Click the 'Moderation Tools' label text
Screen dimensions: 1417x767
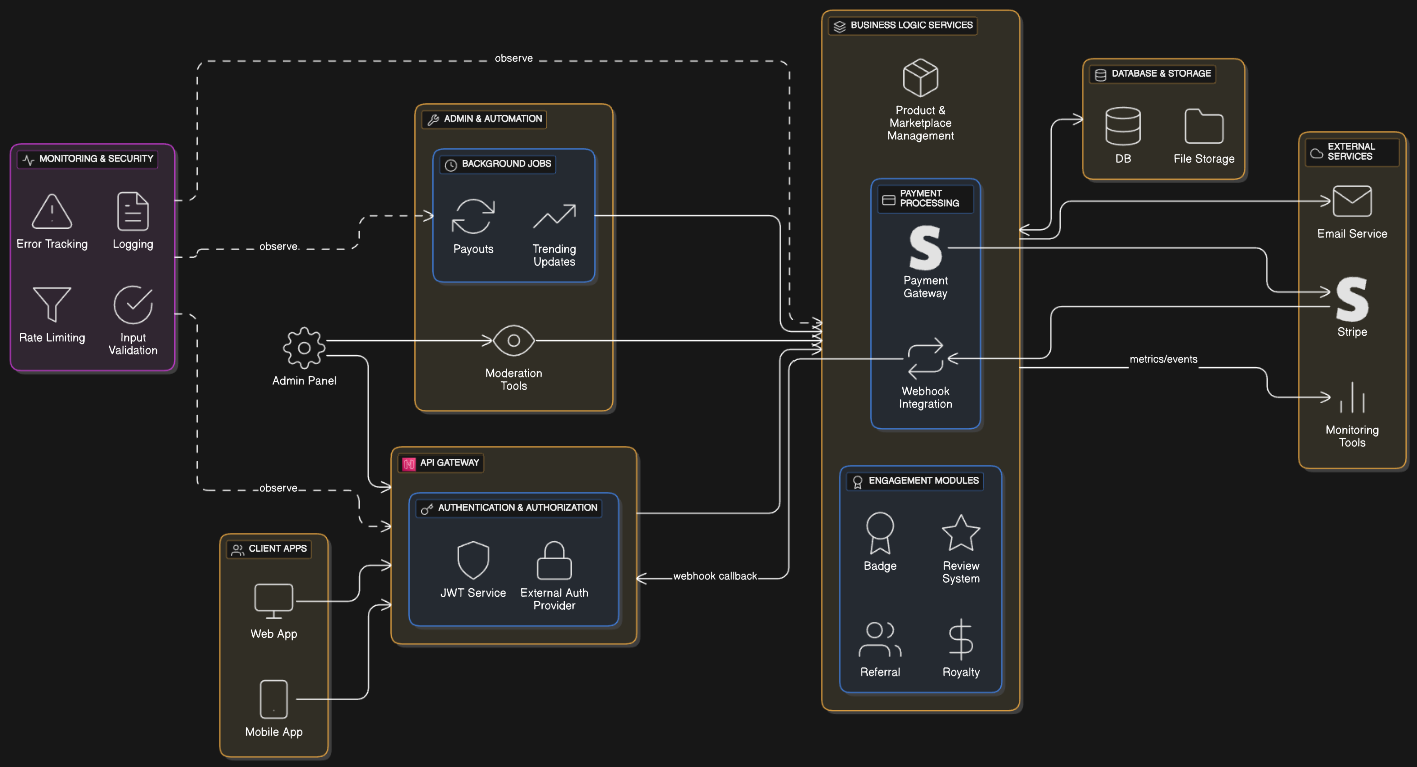click(x=514, y=379)
